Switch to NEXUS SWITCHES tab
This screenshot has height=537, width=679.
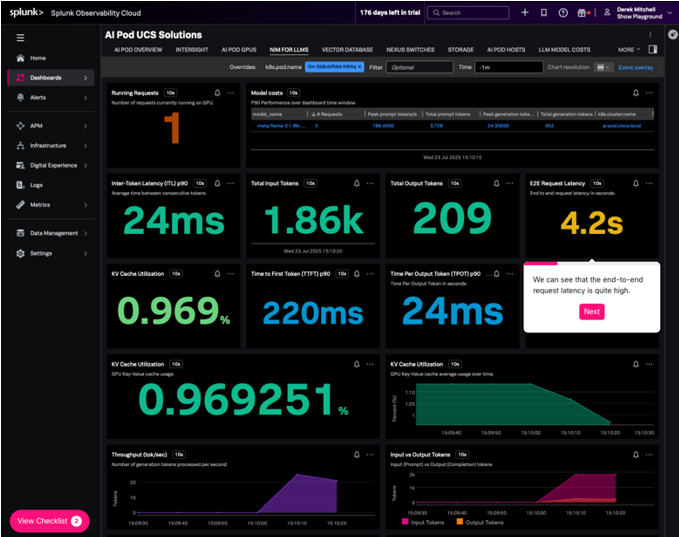click(410, 50)
